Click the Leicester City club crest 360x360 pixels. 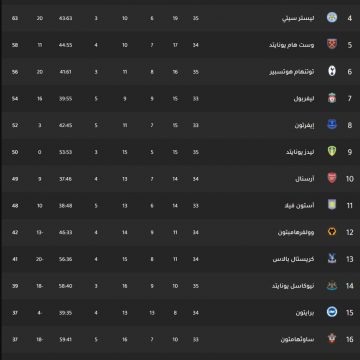[332, 18]
